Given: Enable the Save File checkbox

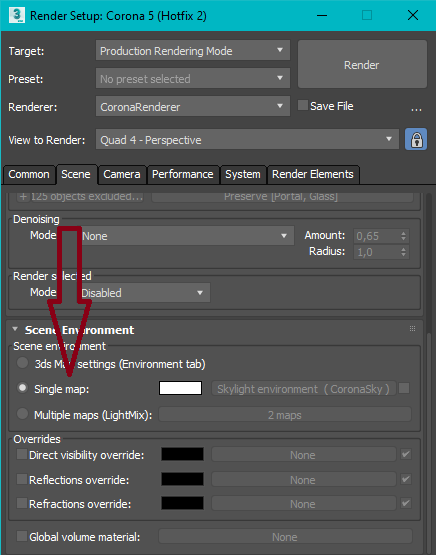Looking at the screenshot, I should (x=303, y=105).
